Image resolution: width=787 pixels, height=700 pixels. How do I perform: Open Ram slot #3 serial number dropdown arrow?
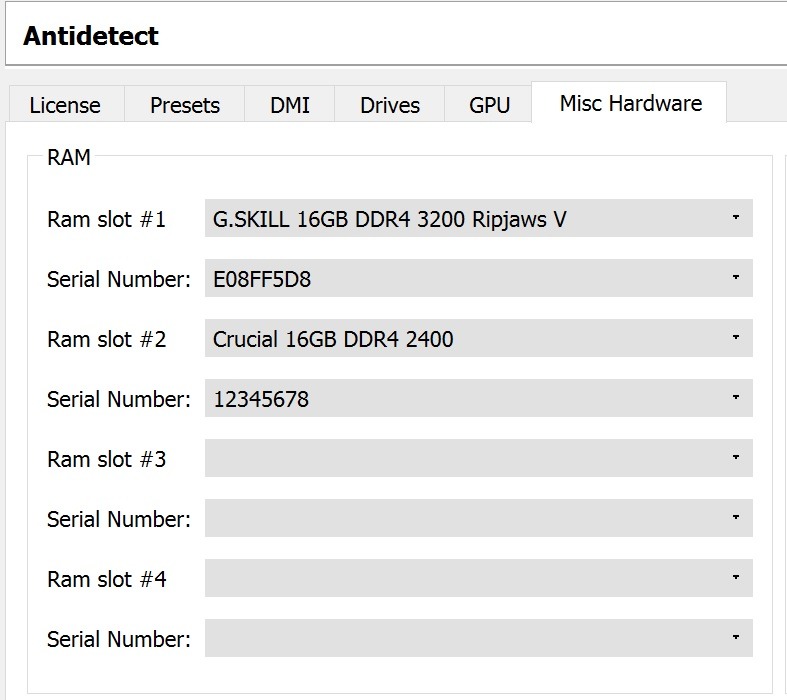735,518
